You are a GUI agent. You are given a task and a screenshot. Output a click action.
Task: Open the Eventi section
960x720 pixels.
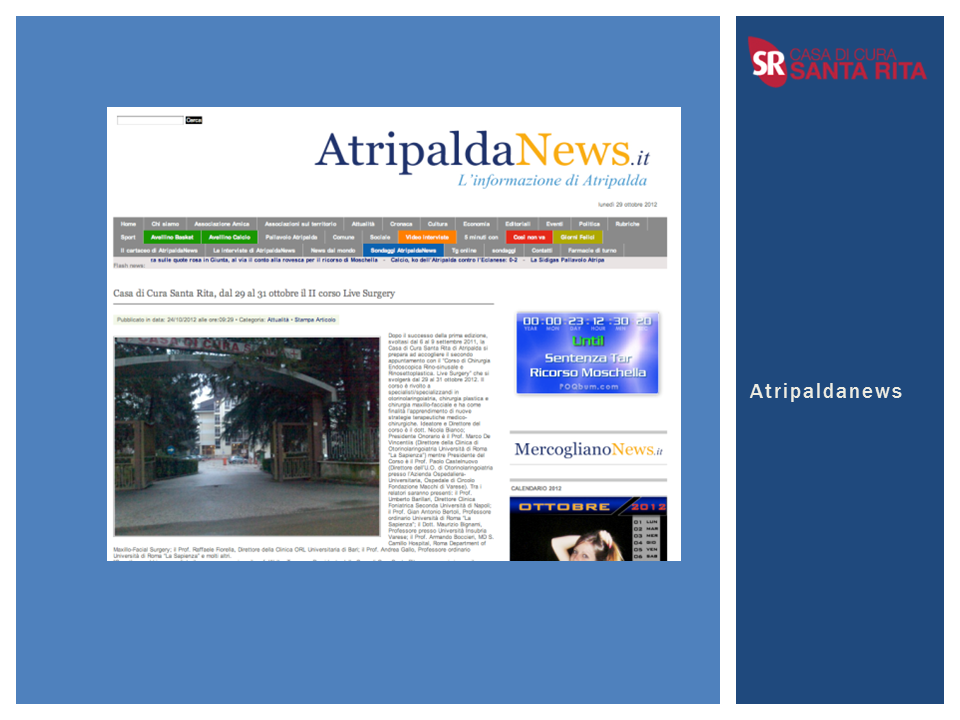click(555, 224)
